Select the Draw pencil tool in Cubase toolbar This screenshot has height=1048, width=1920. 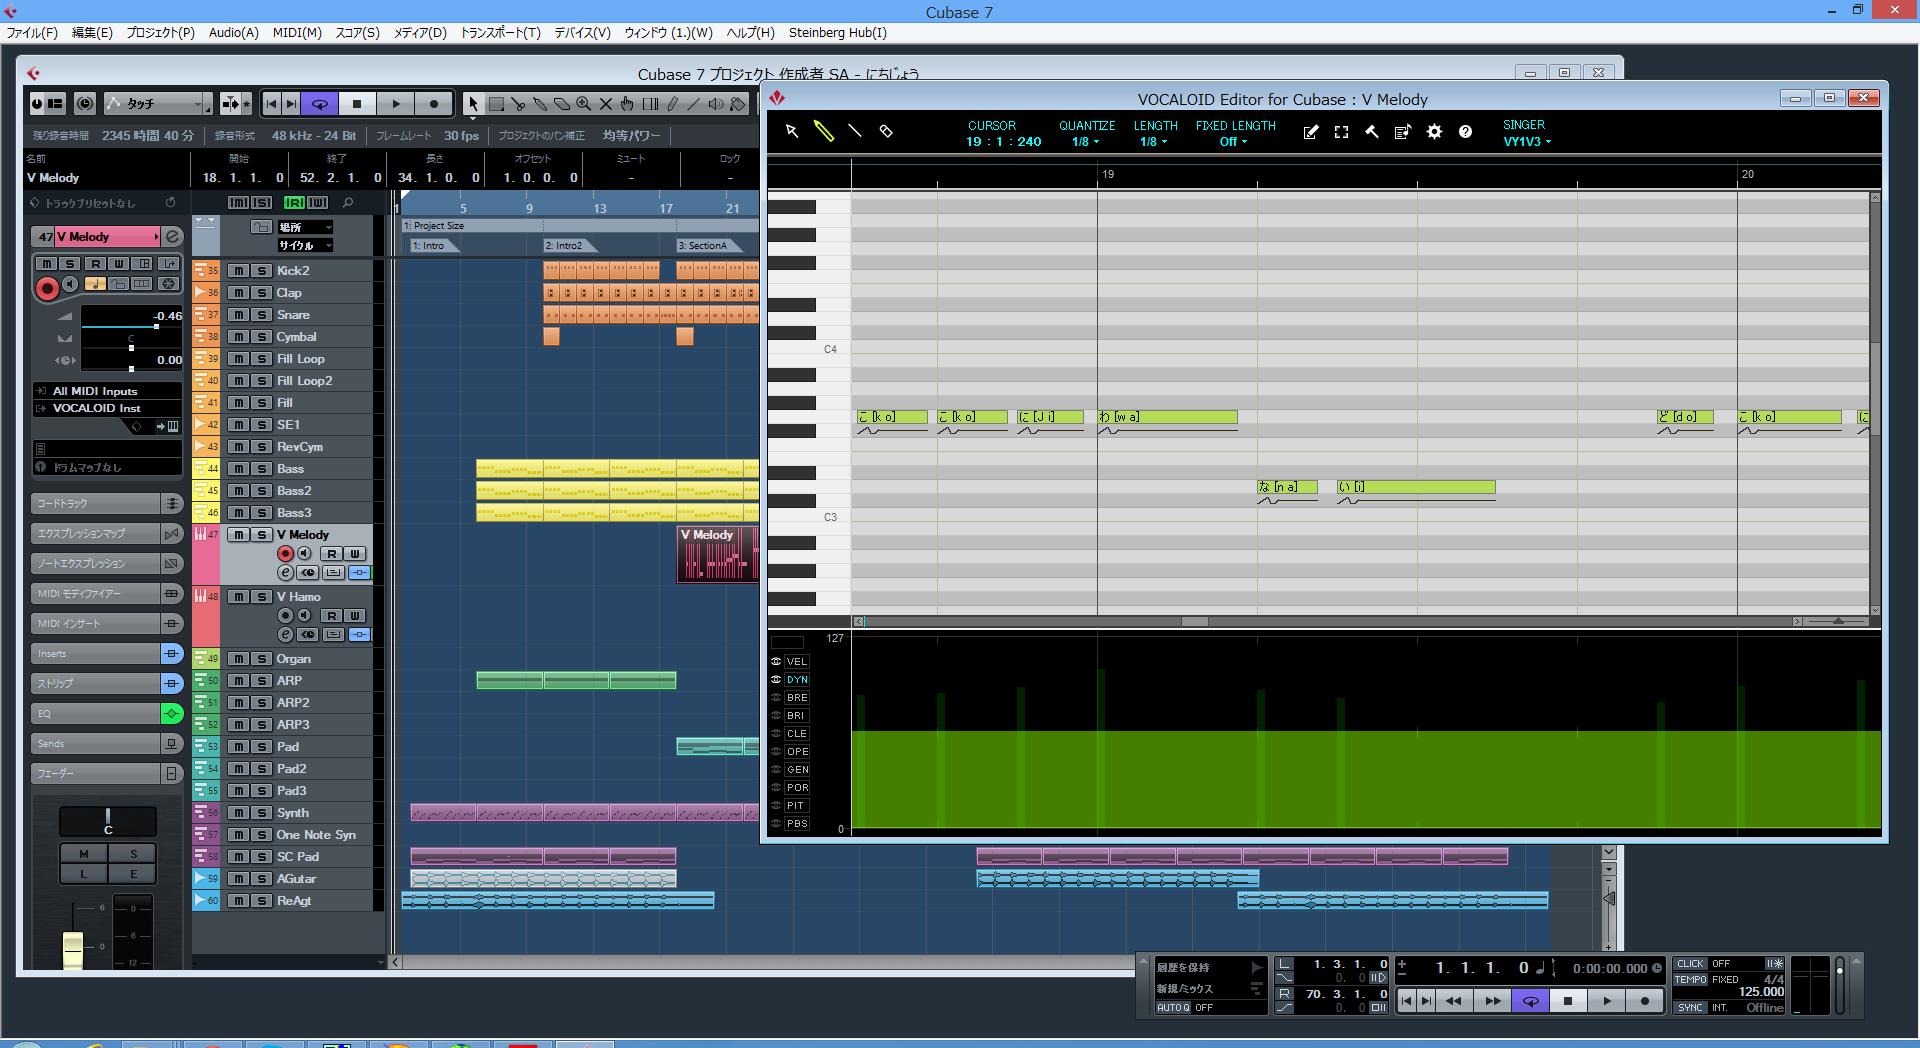click(x=672, y=103)
